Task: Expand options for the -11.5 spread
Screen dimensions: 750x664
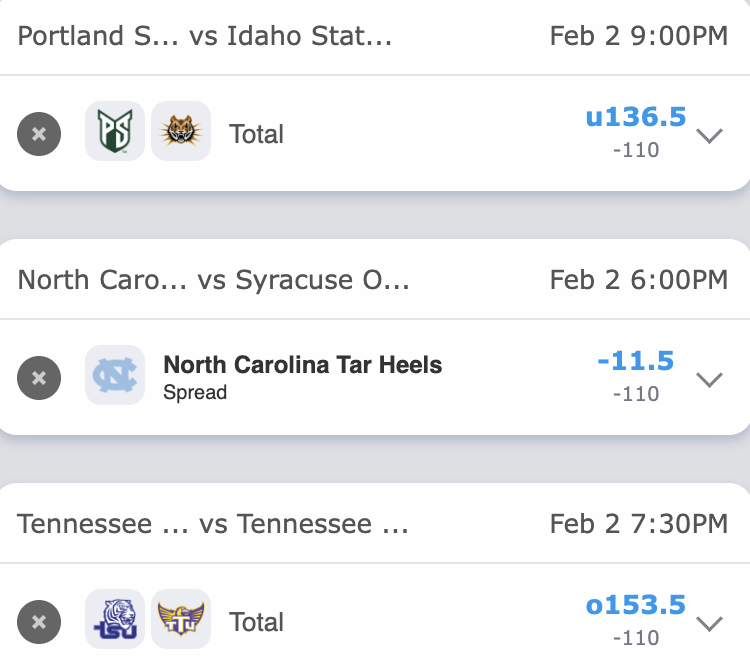Action: tap(709, 379)
